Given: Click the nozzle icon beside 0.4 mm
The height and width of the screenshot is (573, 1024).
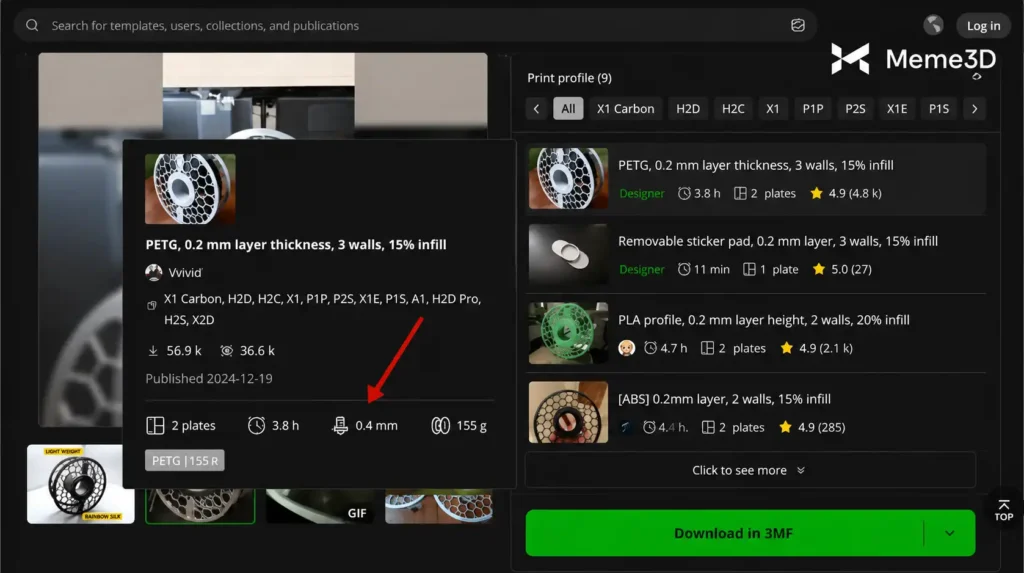Looking at the screenshot, I should (340, 425).
